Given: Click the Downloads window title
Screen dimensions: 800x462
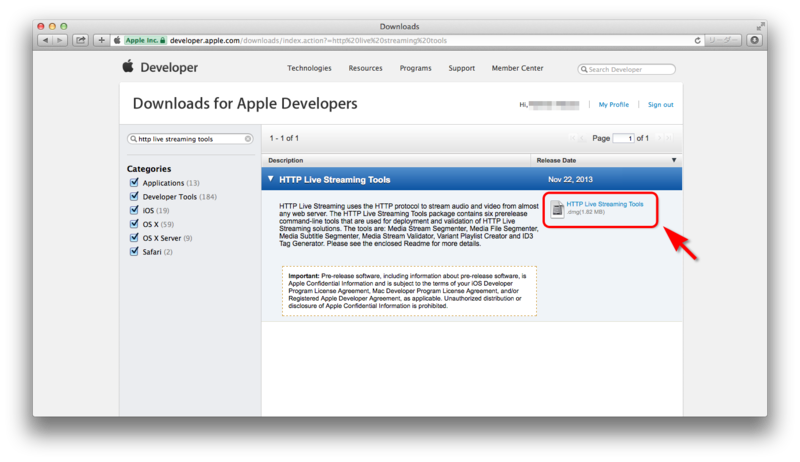Looking at the screenshot, I should click(x=399, y=27).
